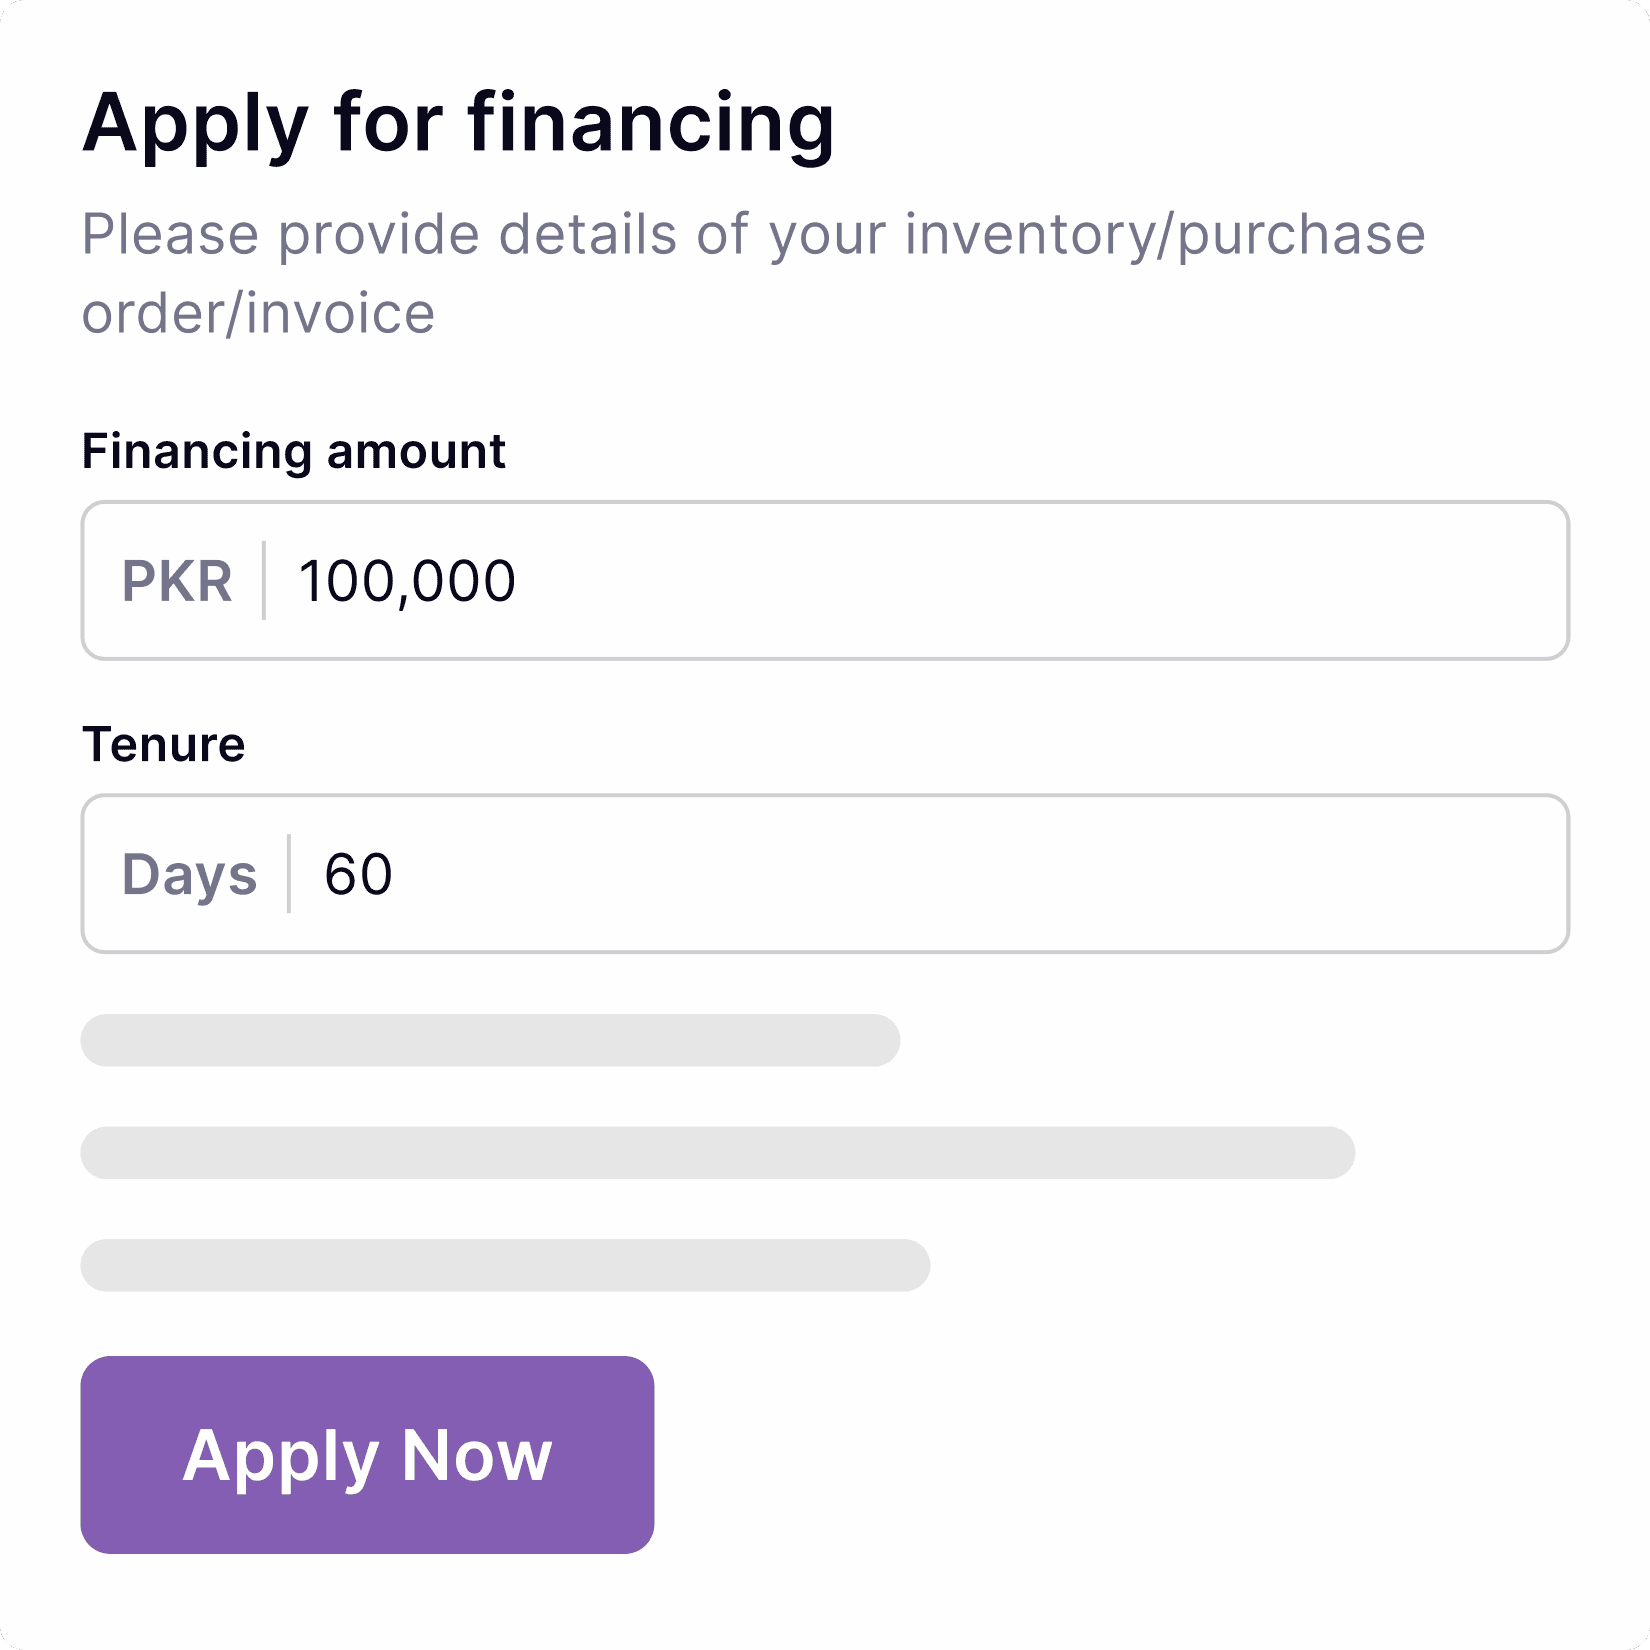Select the 100,000 amount value
Image resolution: width=1650 pixels, height=1650 pixels.
[406, 580]
